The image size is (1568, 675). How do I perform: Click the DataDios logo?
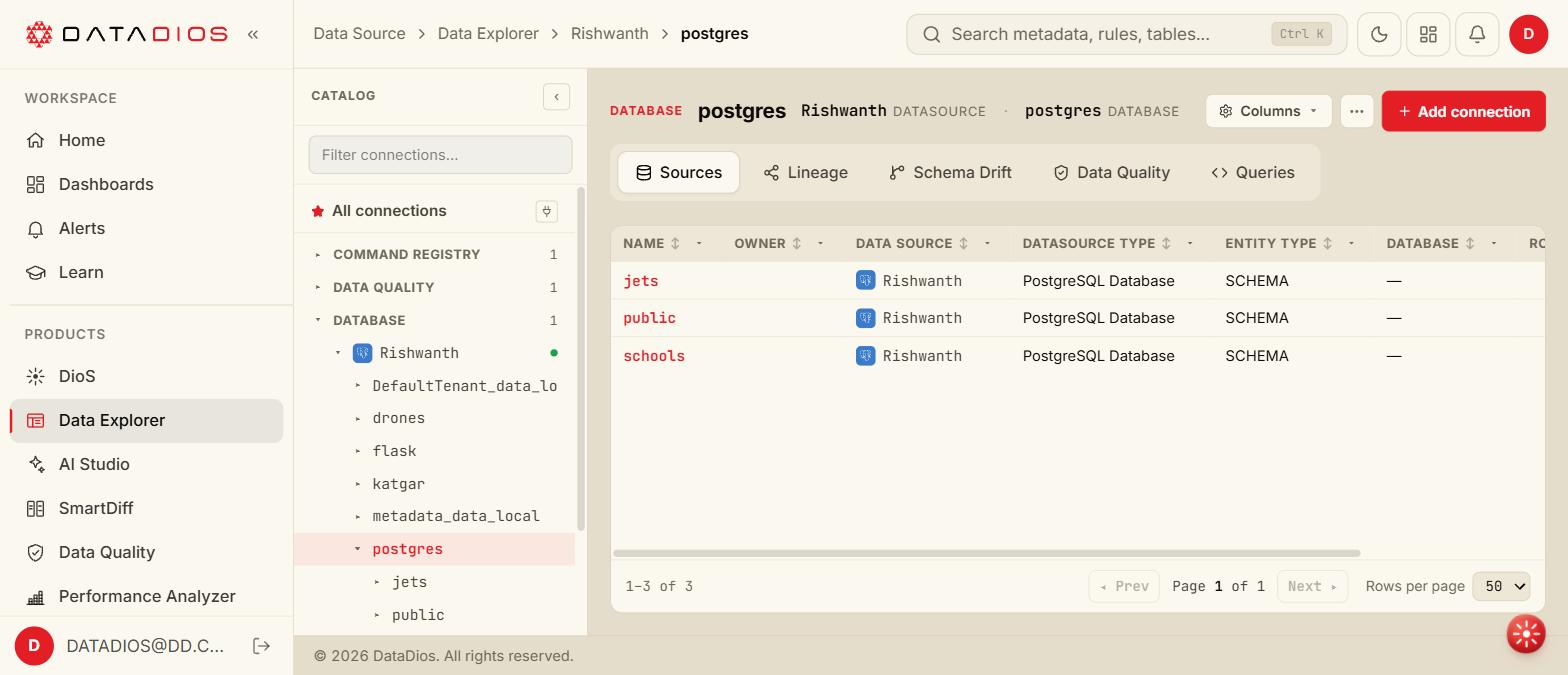(x=126, y=34)
